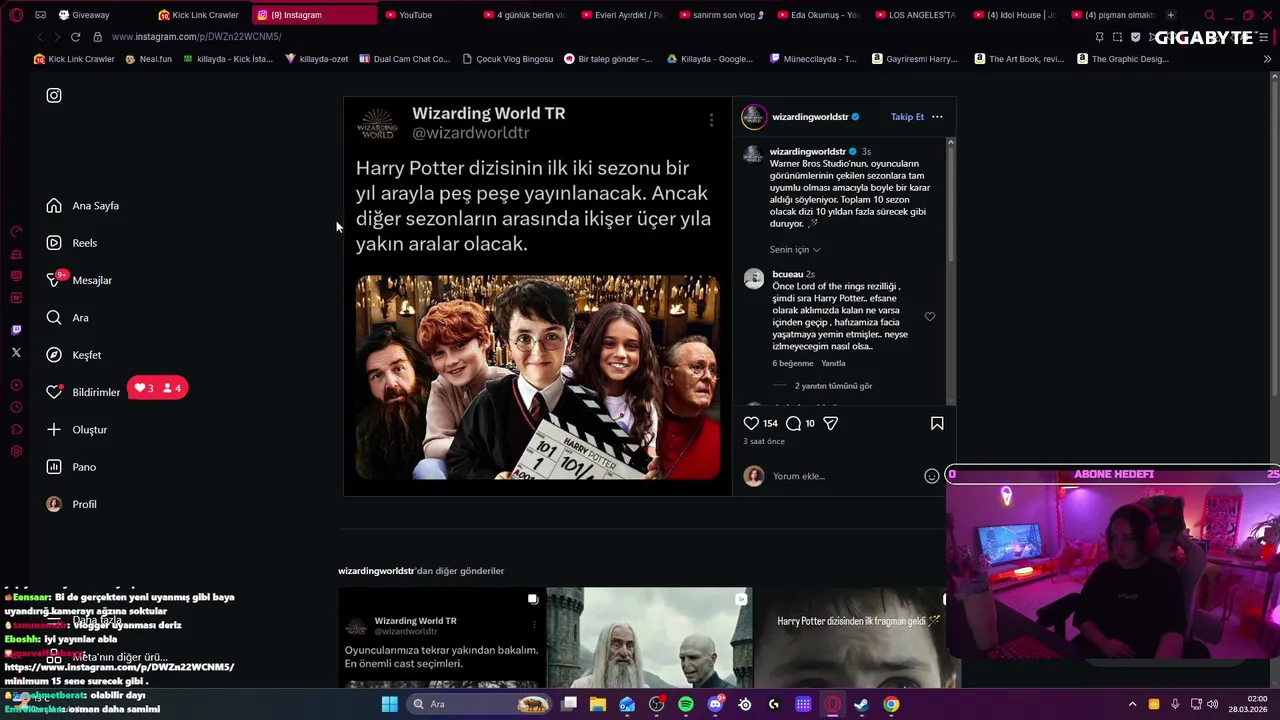Open Google Chrome from the taskbar
This screenshot has height=720, width=1280.
point(891,704)
